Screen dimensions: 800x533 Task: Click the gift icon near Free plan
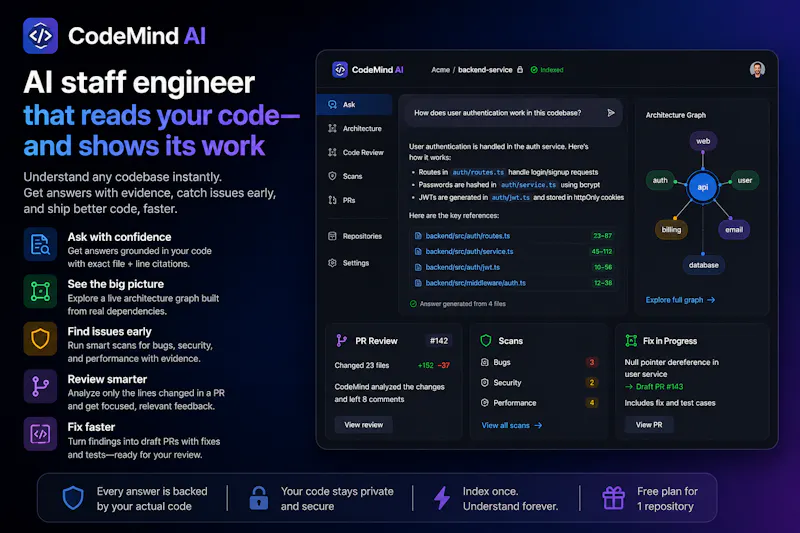coord(613,498)
